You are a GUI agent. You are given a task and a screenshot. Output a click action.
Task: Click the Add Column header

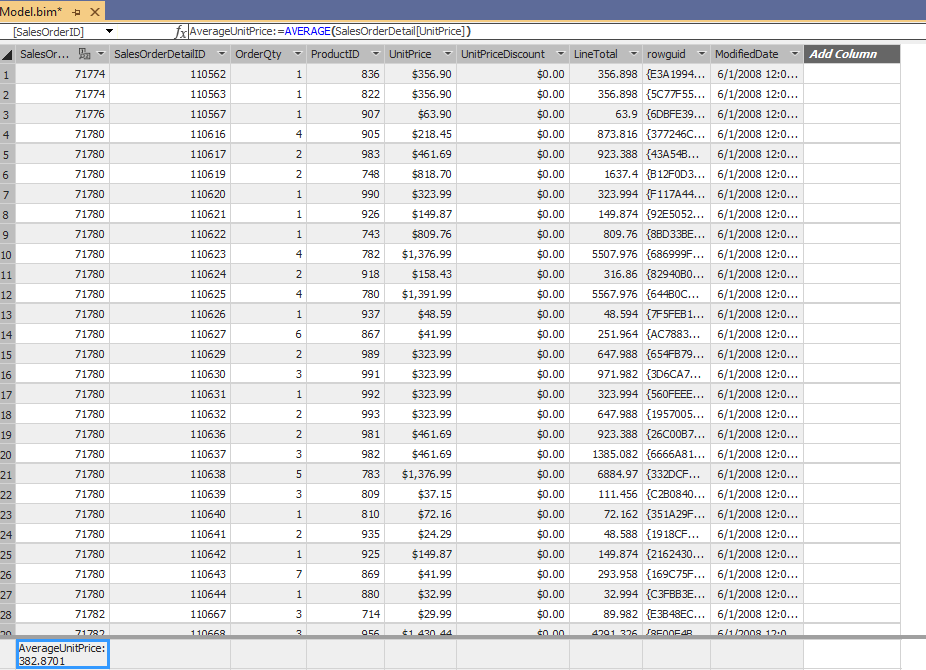[852, 54]
